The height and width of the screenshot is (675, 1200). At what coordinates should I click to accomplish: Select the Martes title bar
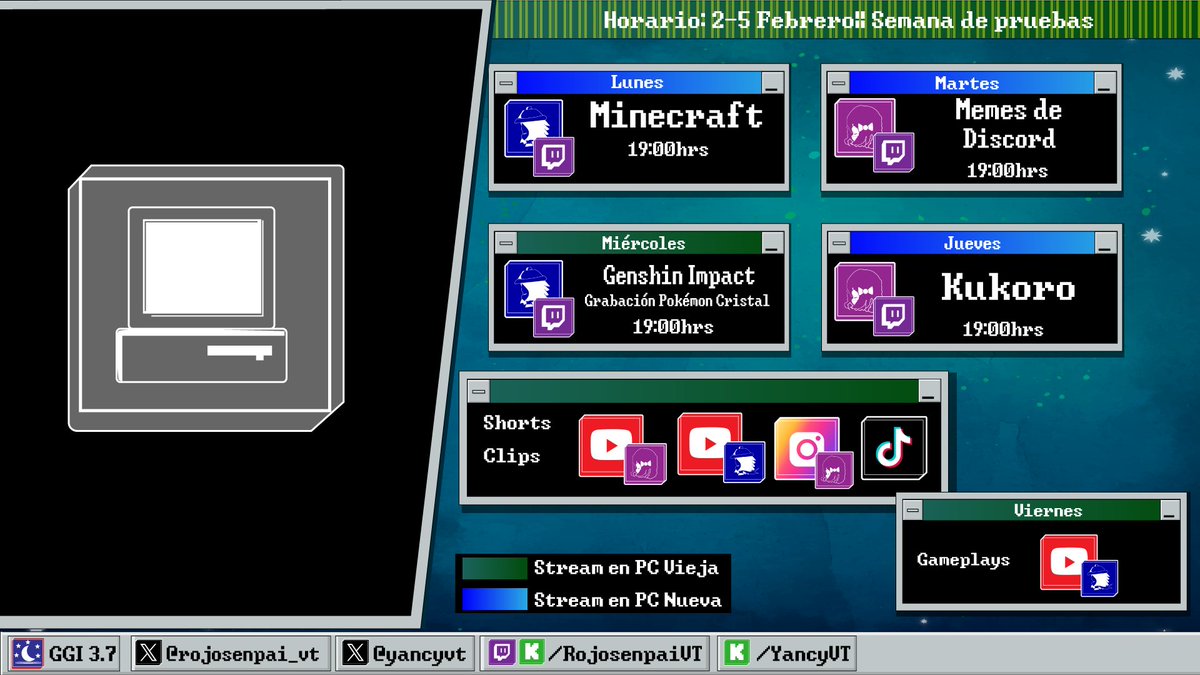(x=970, y=83)
